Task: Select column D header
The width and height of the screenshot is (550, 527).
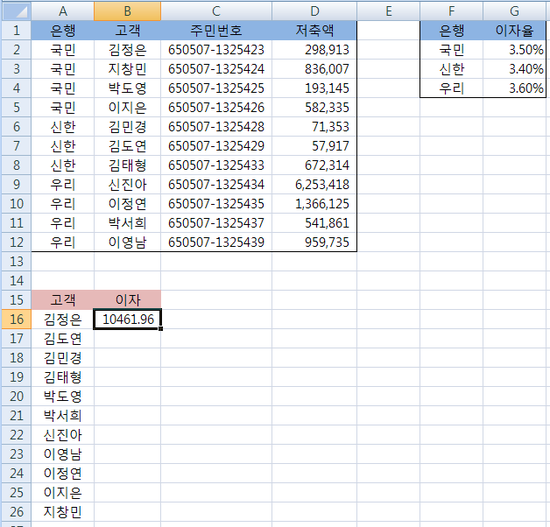Action: pos(314,11)
